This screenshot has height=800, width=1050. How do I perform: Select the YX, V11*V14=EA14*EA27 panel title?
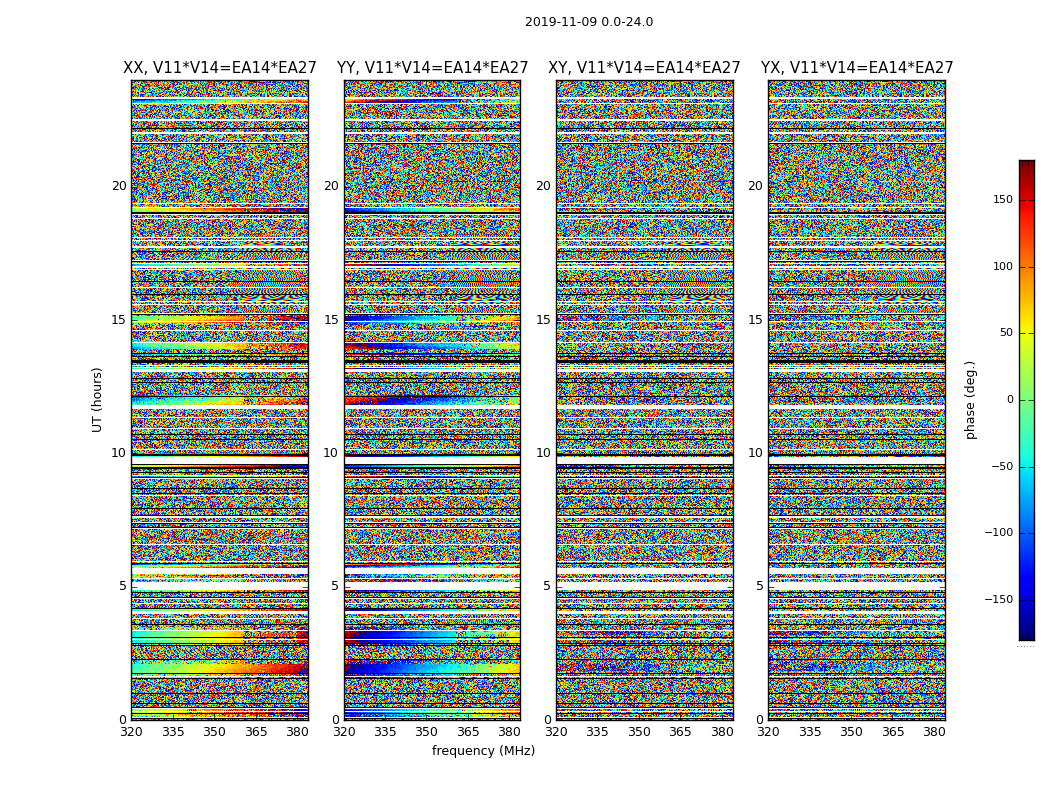coord(856,68)
